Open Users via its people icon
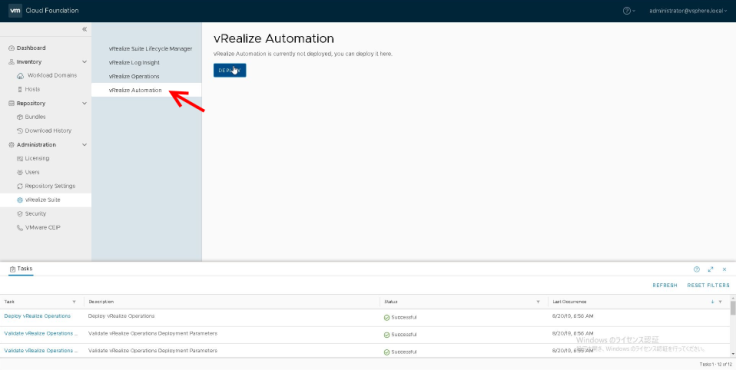Image resolution: width=736 pixels, height=370 pixels. pos(20,172)
